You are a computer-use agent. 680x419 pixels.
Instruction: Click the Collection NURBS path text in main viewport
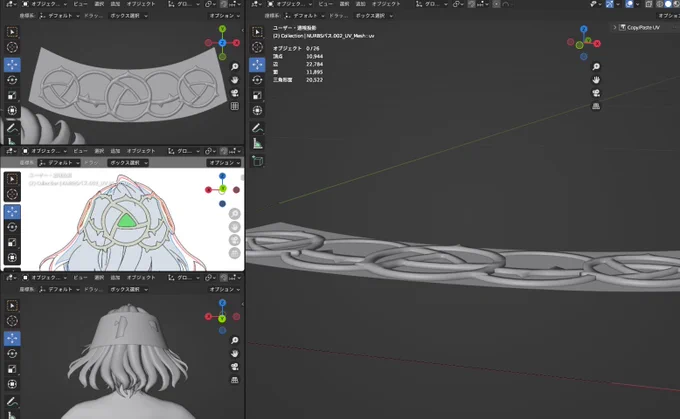click(x=324, y=36)
